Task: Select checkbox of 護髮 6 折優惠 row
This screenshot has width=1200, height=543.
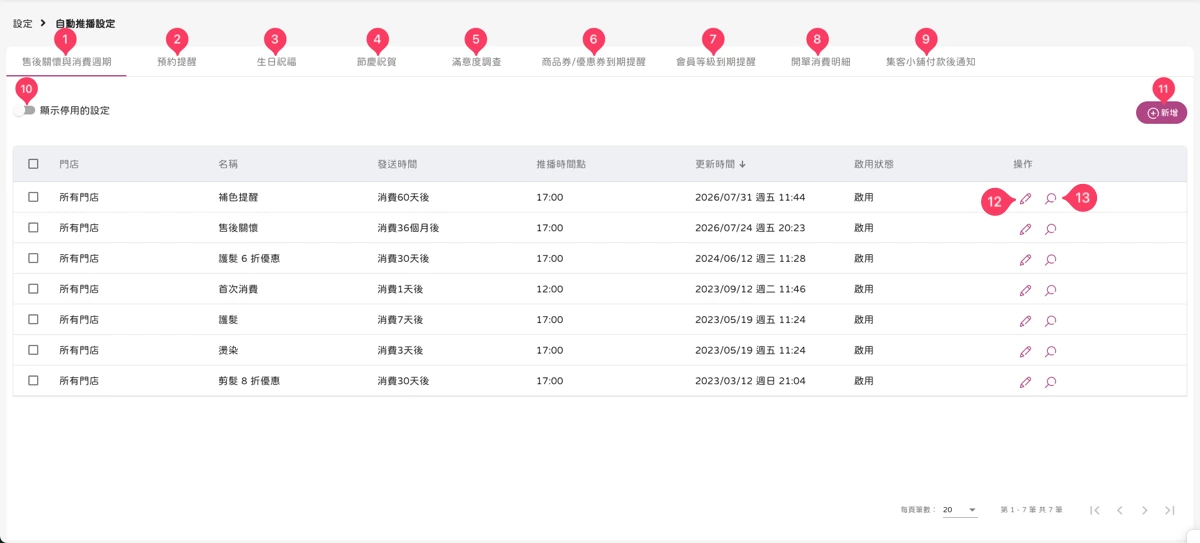Action: click(33, 258)
